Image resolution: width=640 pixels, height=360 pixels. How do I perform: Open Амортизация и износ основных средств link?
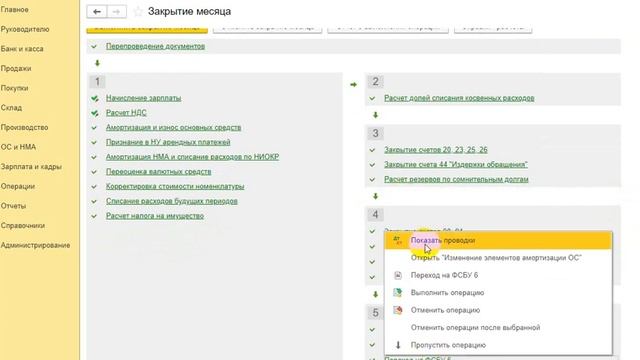pyautogui.click(x=173, y=128)
